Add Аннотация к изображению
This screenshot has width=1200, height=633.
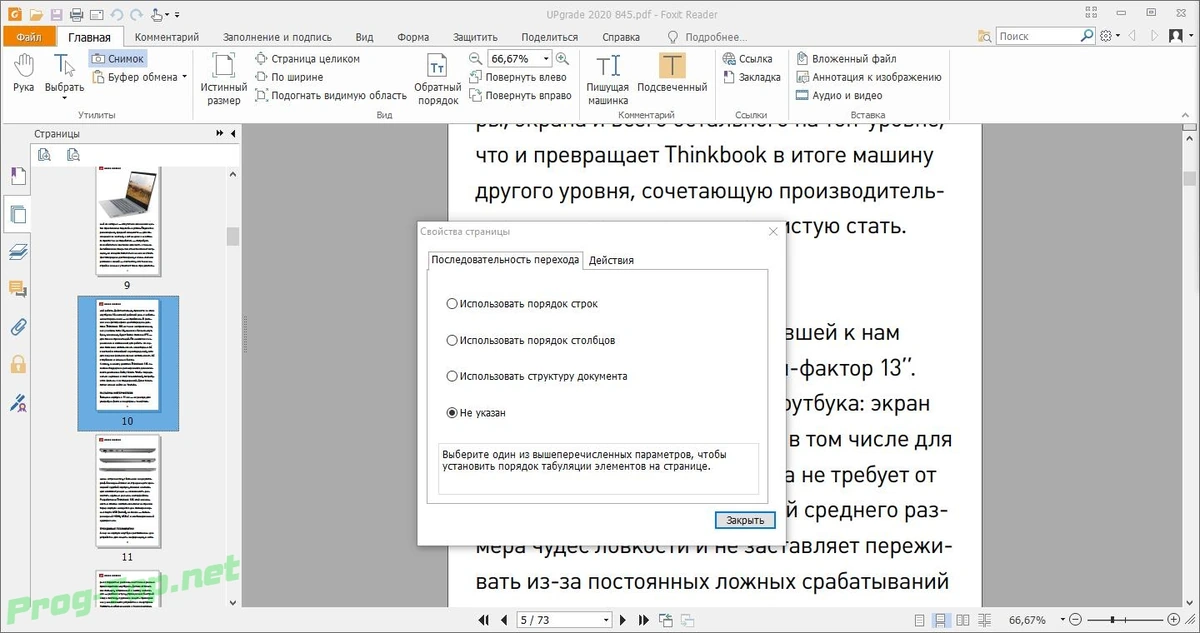pos(868,77)
